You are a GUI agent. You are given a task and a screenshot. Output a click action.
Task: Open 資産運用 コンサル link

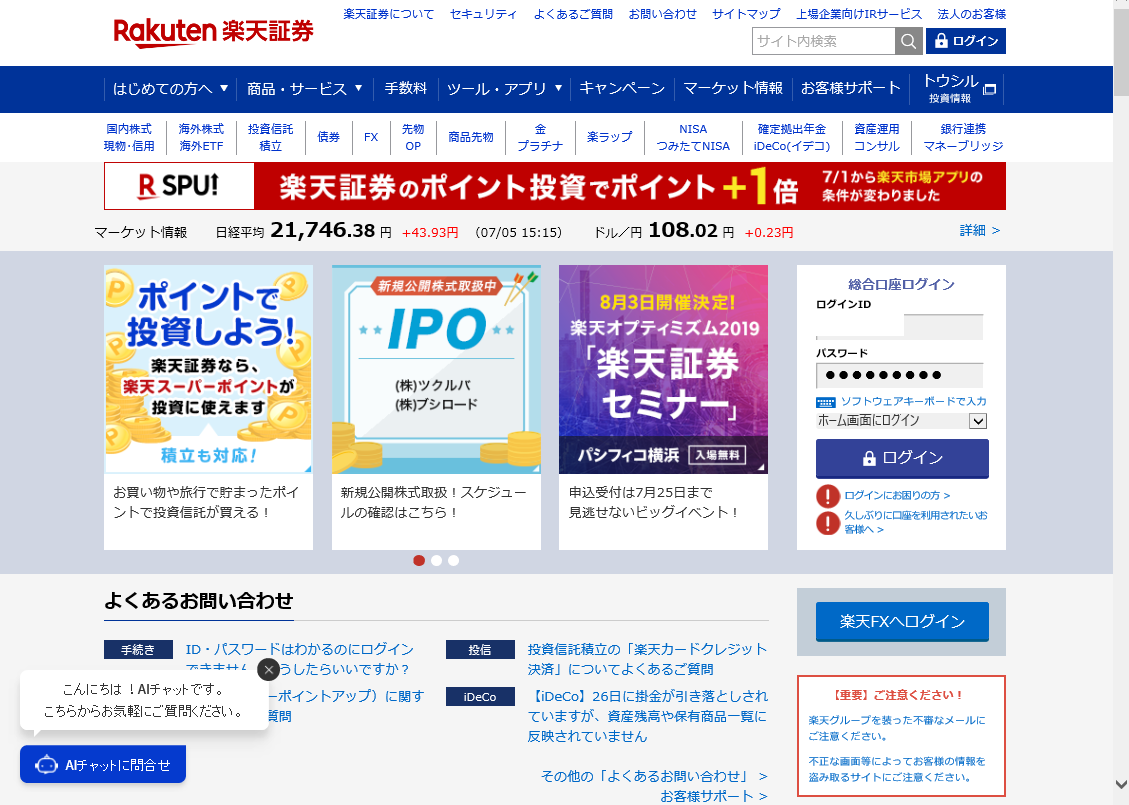(x=876, y=138)
